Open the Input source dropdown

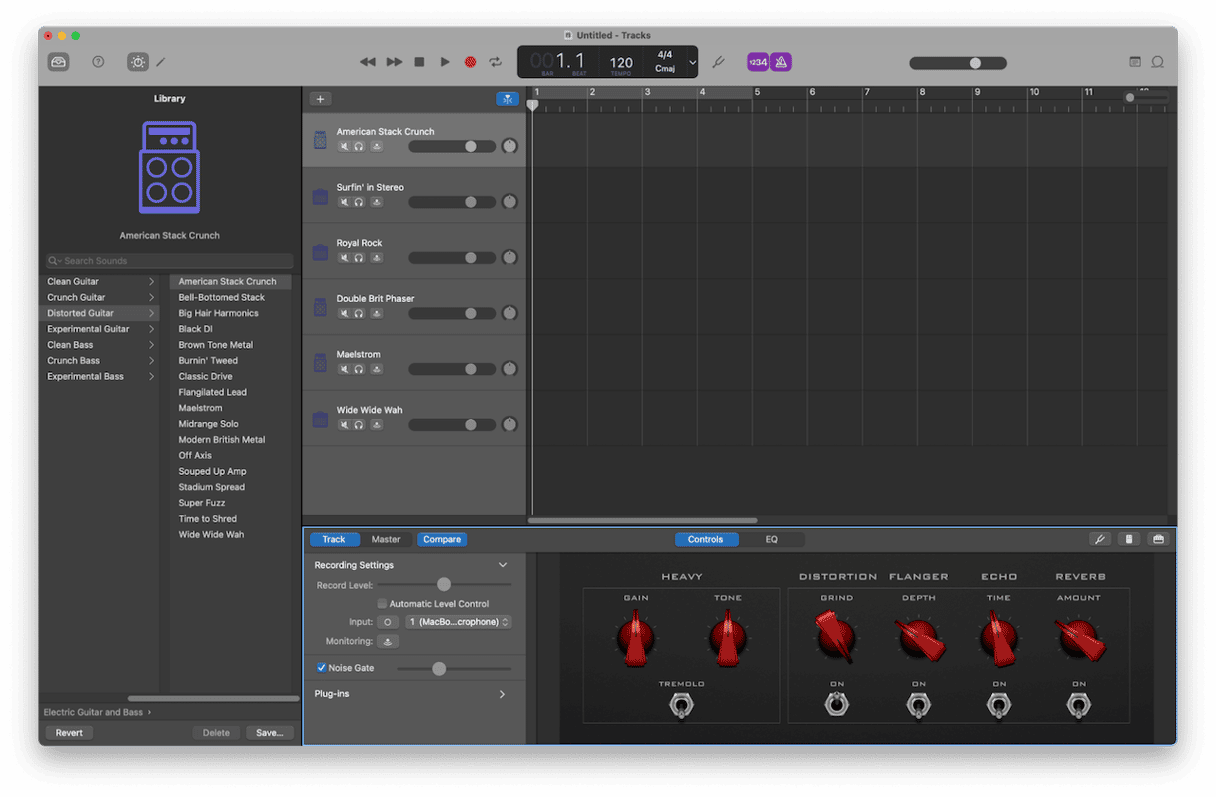[x=458, y=622]
